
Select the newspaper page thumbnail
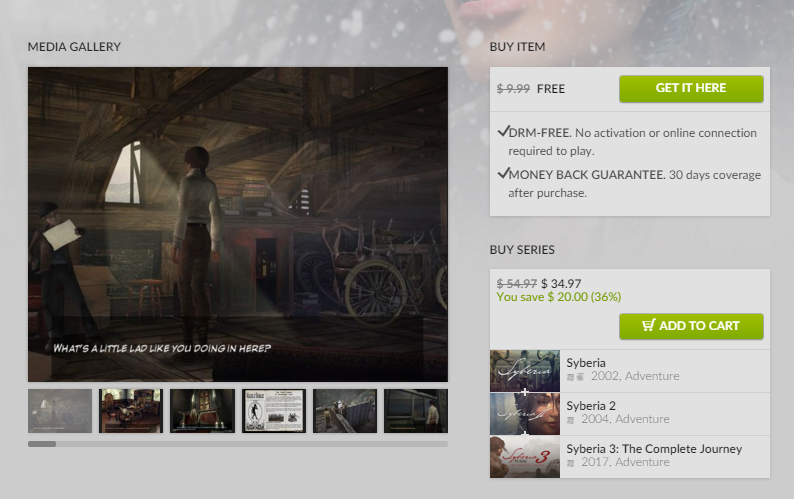(x=274, y=411)
